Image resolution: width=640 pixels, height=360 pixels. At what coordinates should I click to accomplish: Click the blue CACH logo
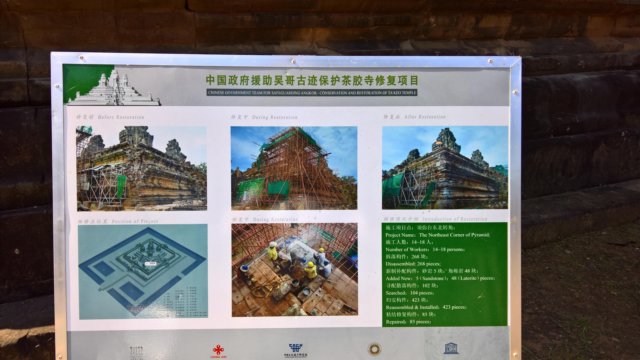[296, 350]
